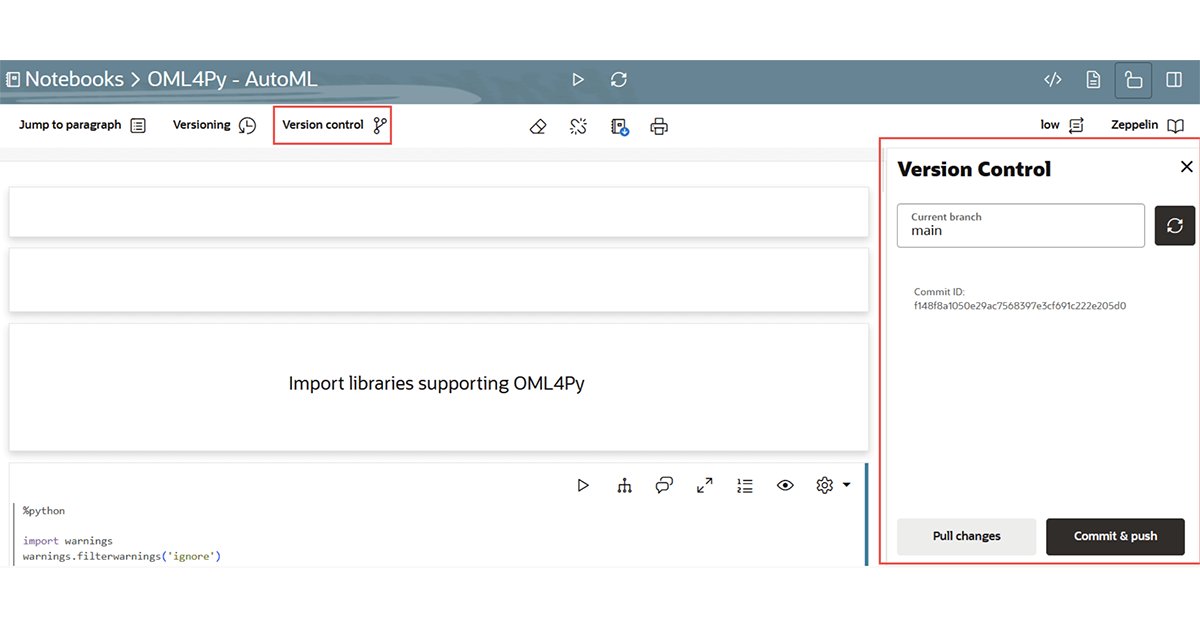
Task: Toggle the notebook lock icon
Action: coord(1134,80)
